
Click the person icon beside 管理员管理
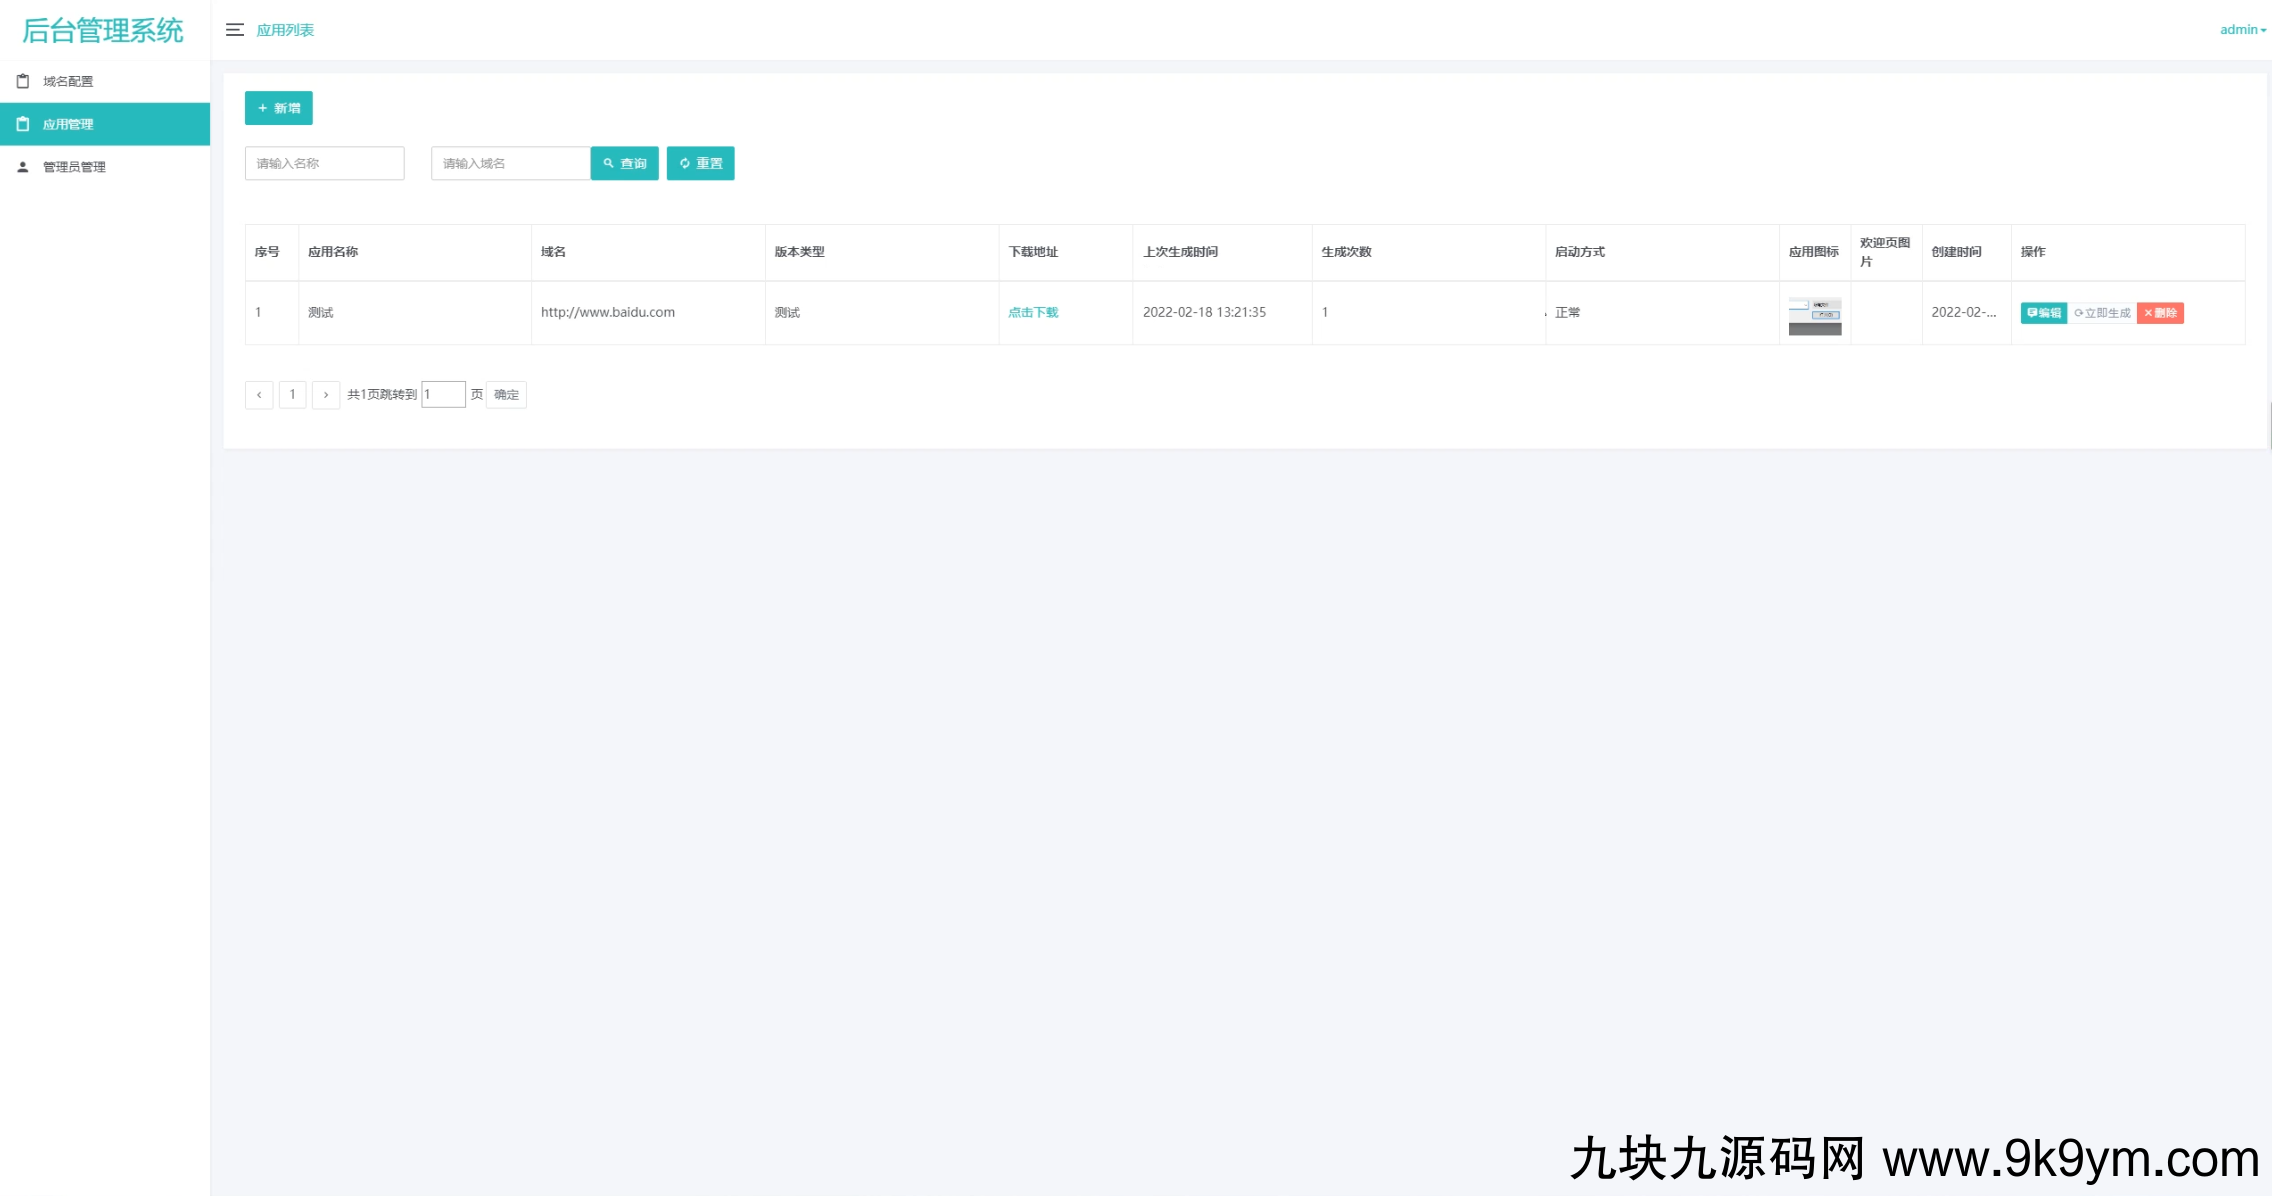coord(23,167)
